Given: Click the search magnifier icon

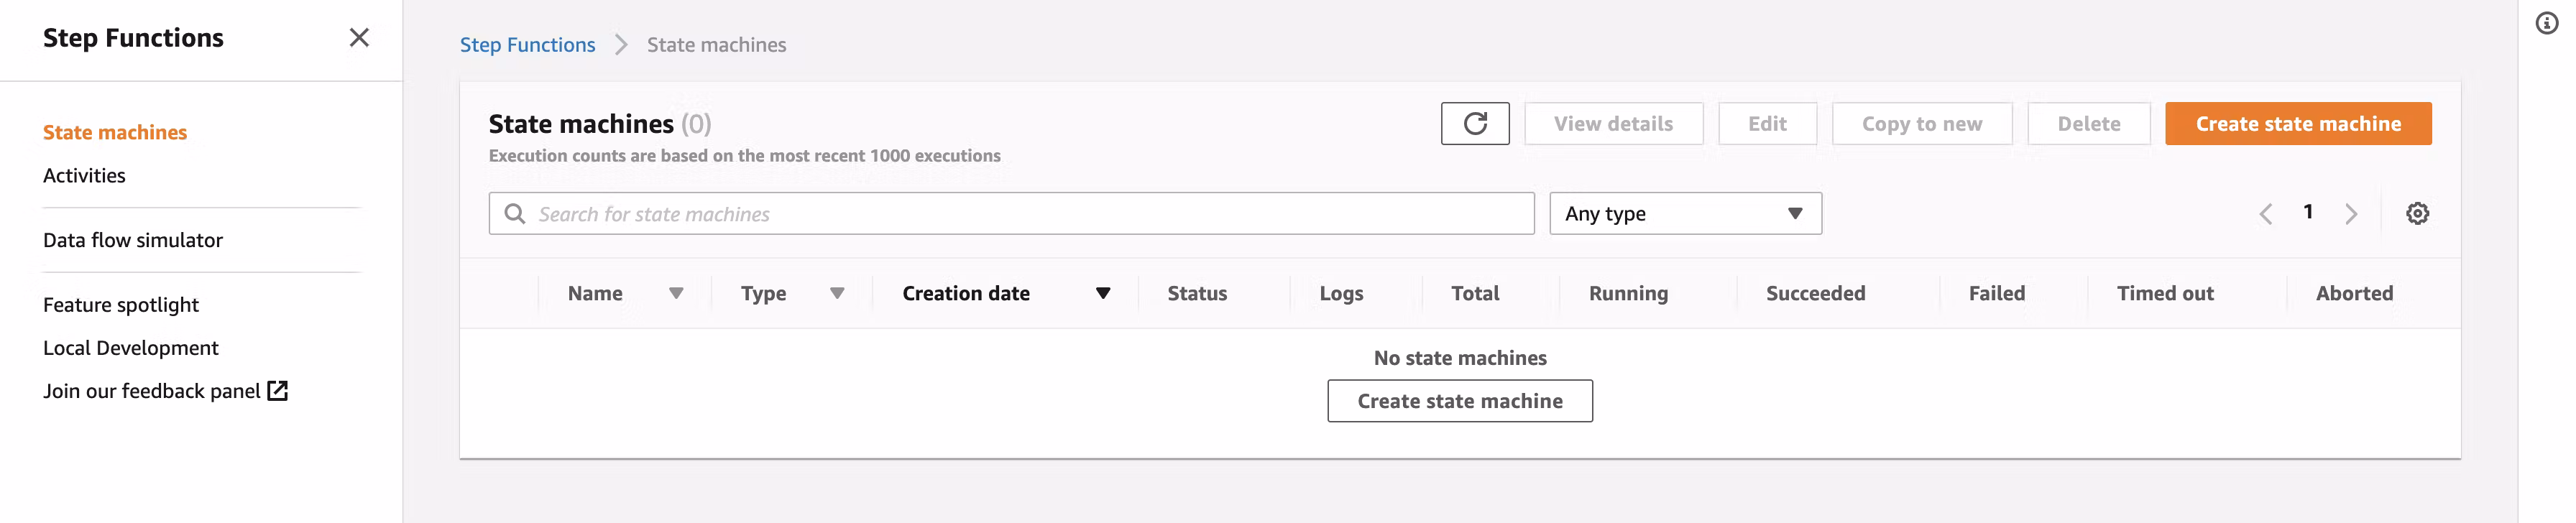Looking at the screenshot, I should coord(515,214).
